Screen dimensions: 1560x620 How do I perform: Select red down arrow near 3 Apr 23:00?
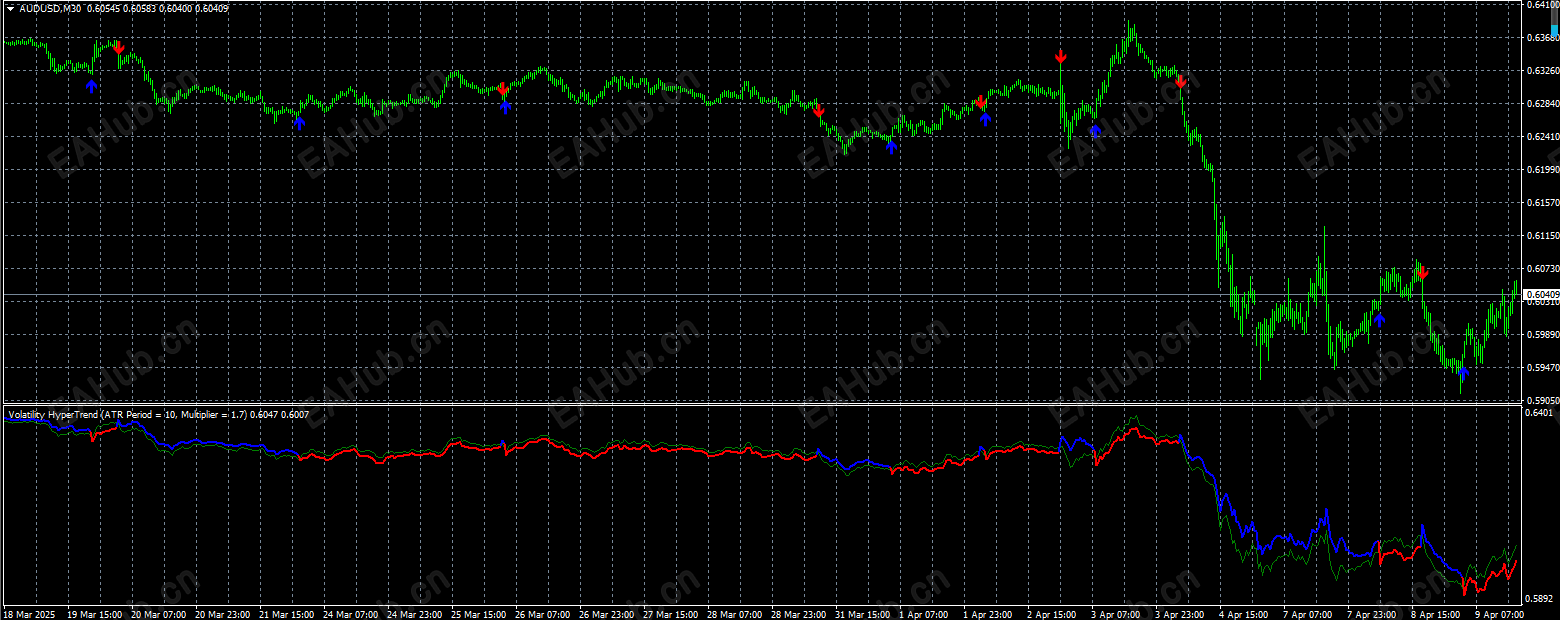click(x=1181, y=81)
